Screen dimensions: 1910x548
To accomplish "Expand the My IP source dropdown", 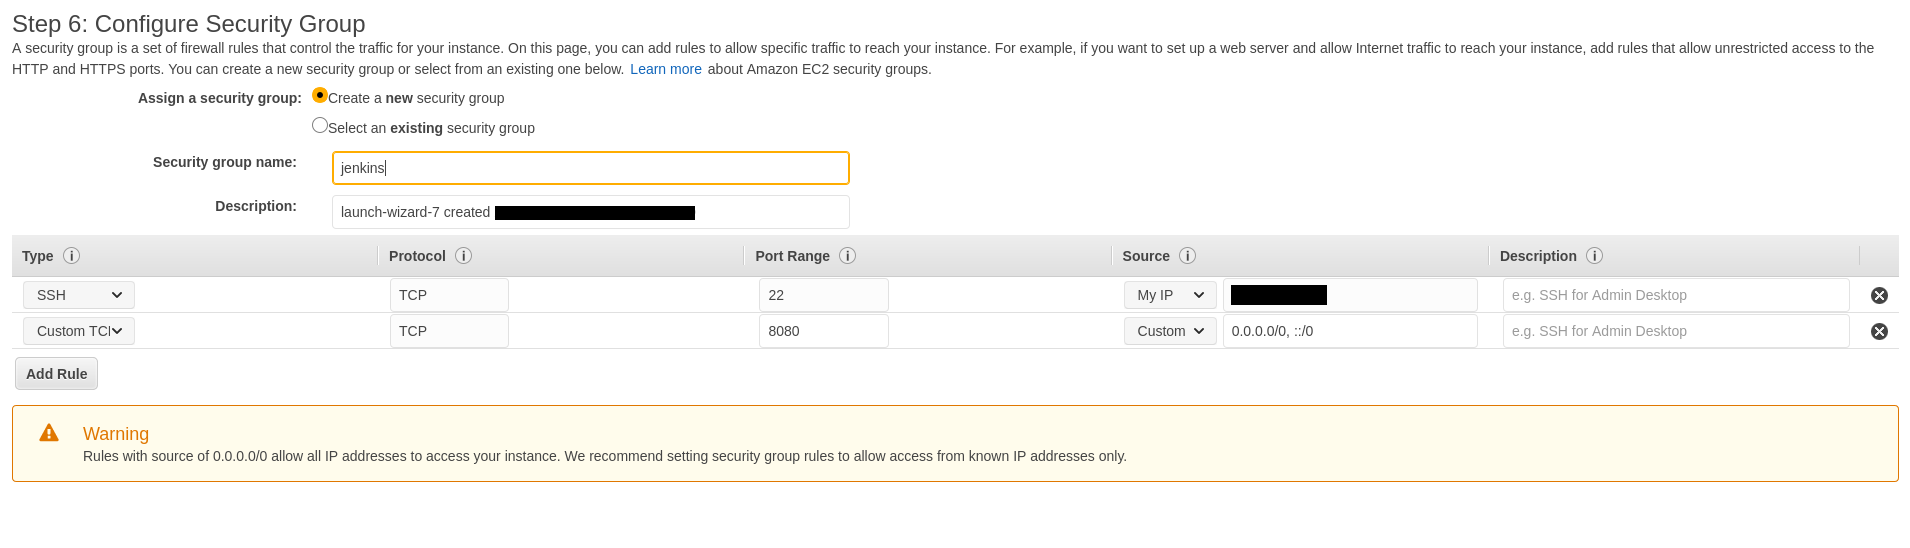I will 1169,295.
